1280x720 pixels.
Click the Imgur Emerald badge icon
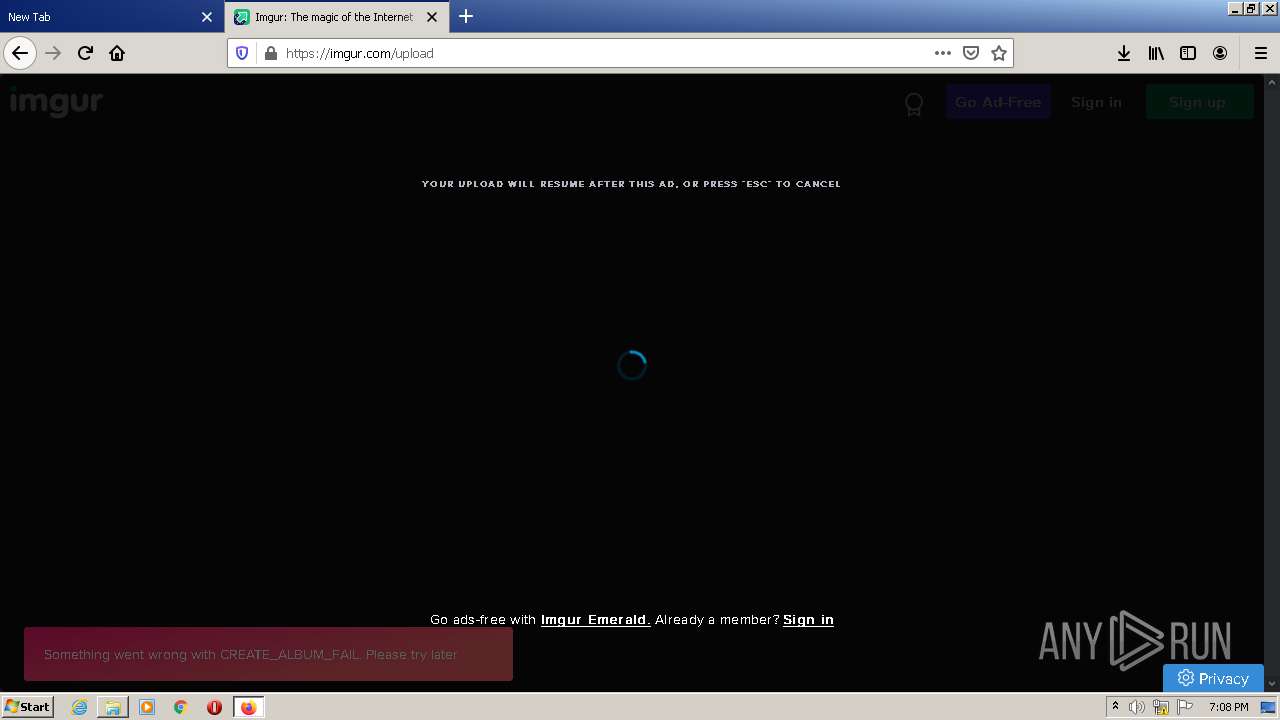(x=913, y=104)
